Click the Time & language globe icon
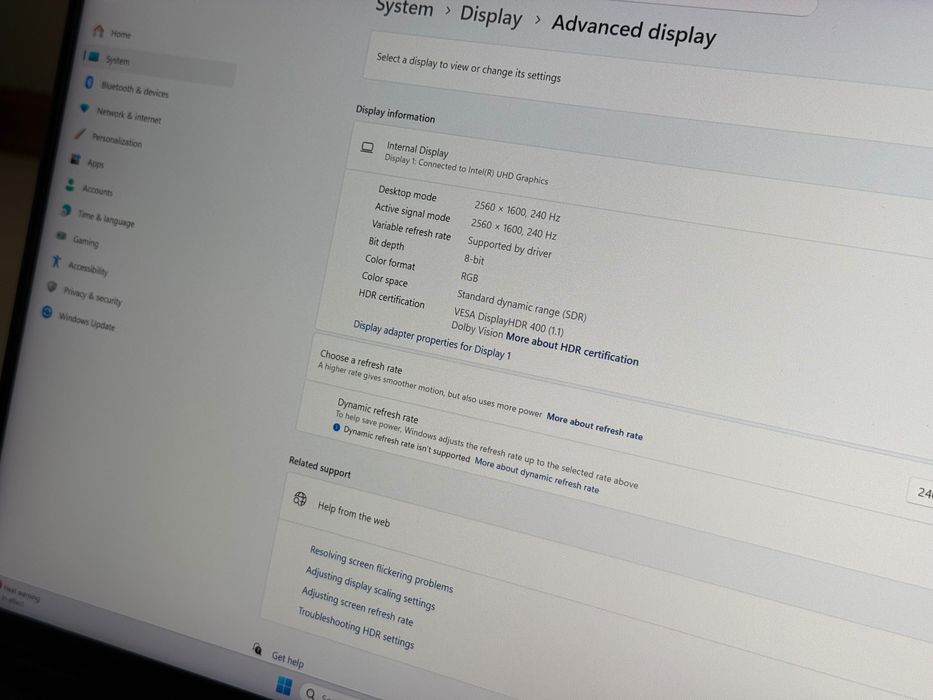Screen dimensions: 933x700 coord(66,210)
